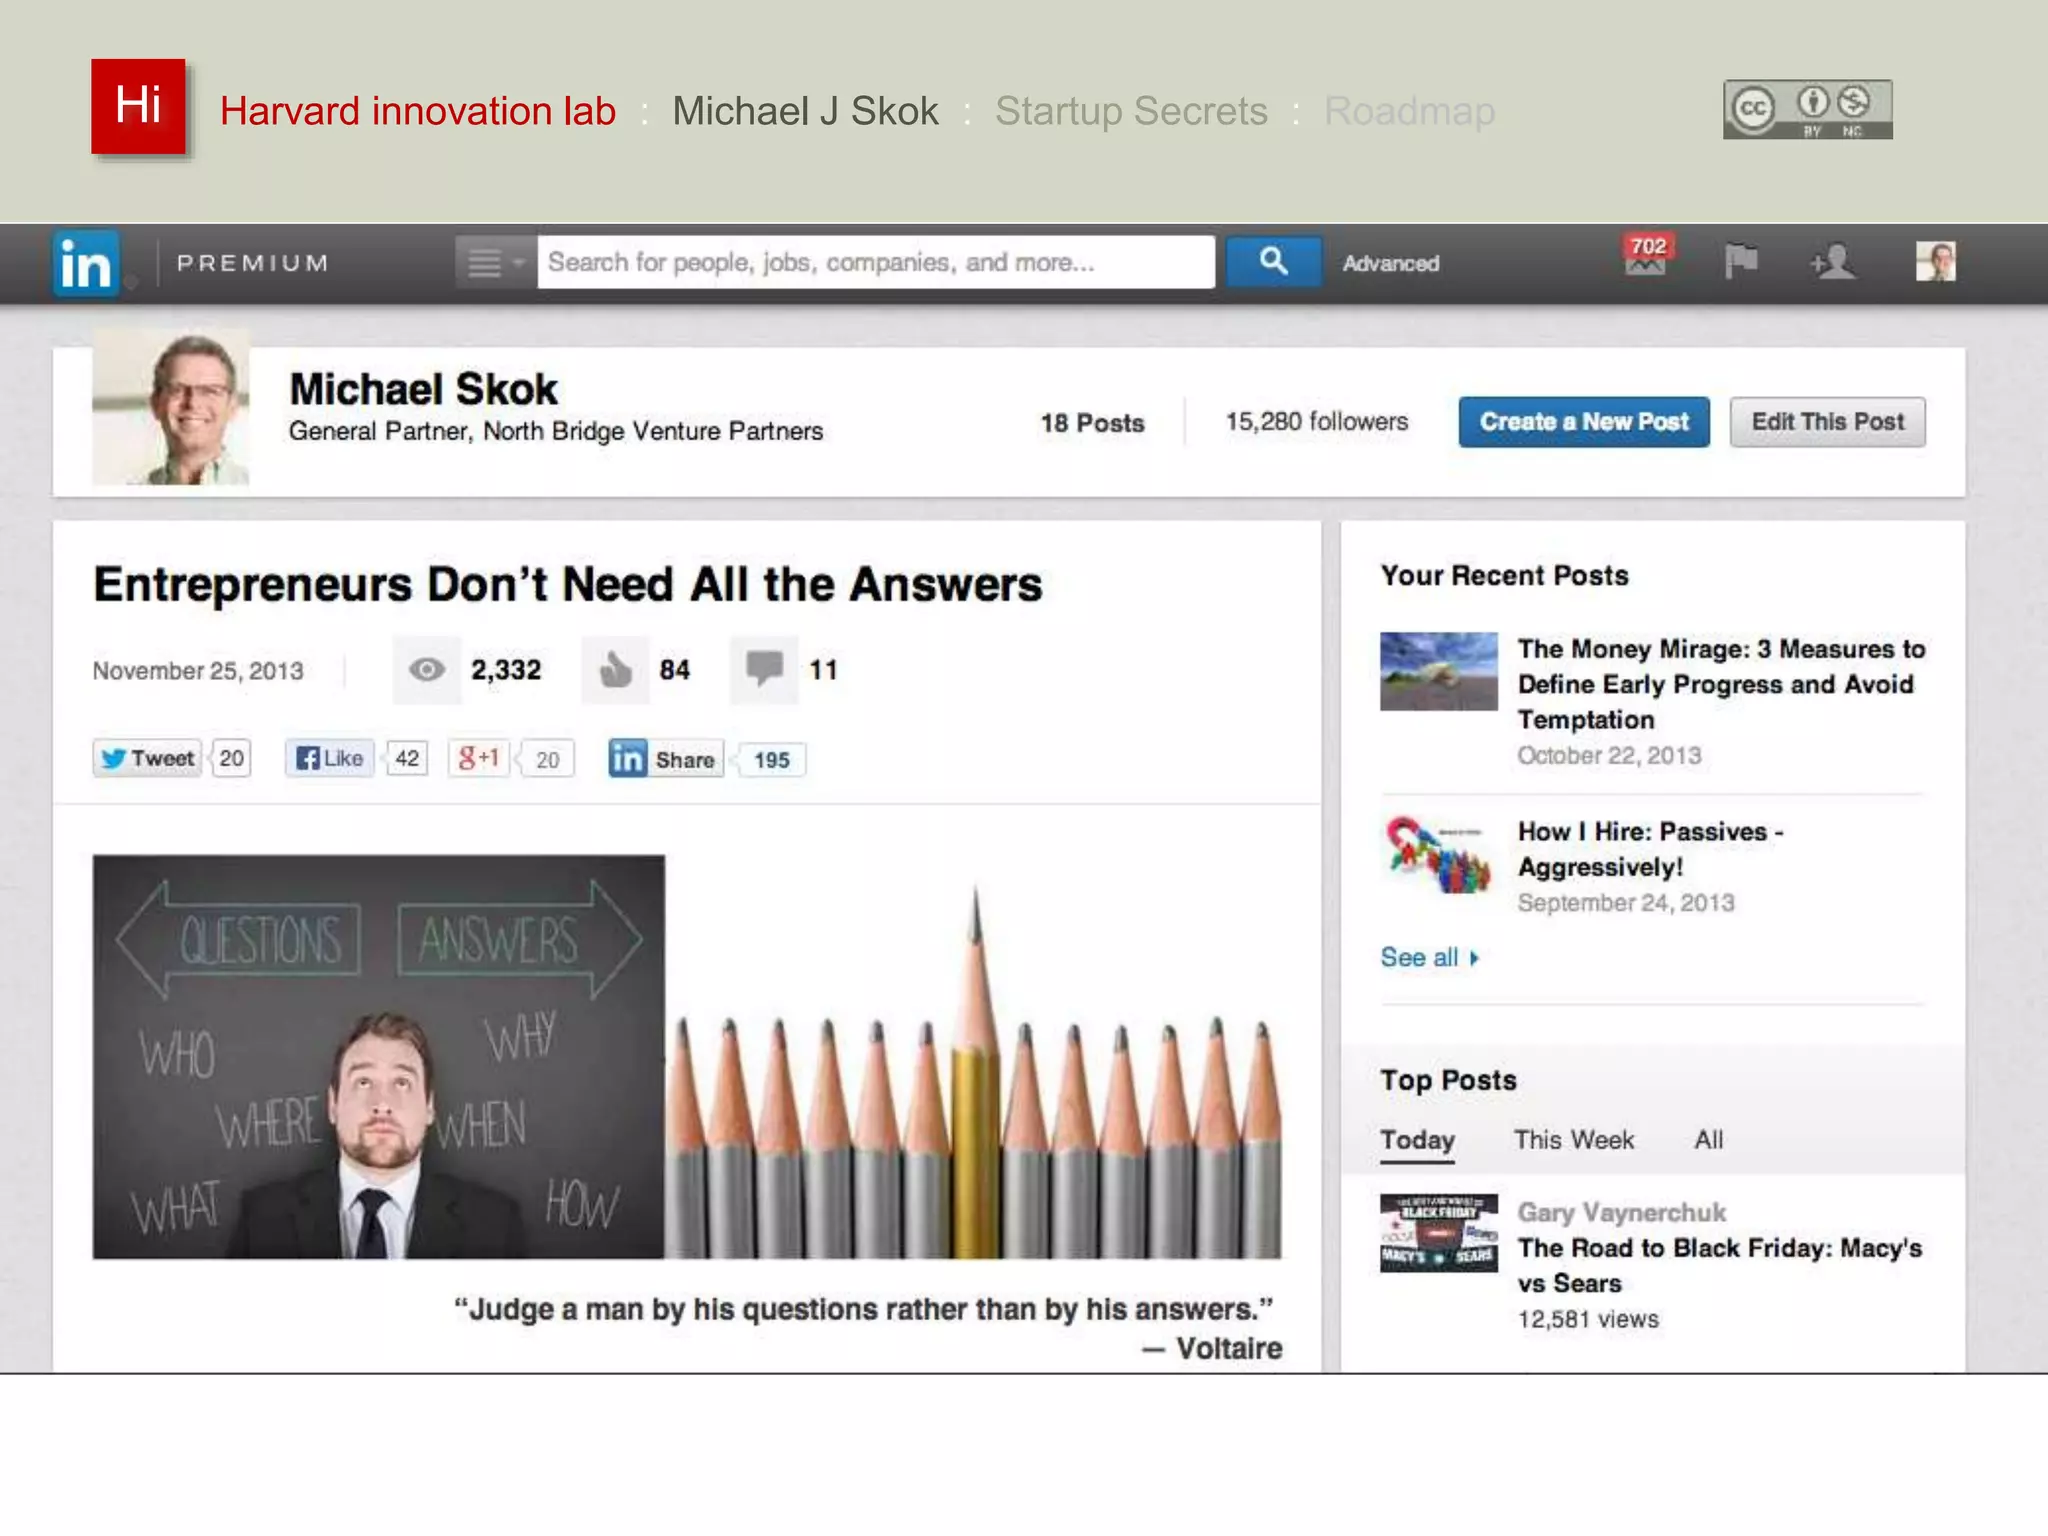The width and height of the screenshot is (2048, 1536).
Task: Switch to All tab in Top Posts
Action: [x=1708, y=1140]
